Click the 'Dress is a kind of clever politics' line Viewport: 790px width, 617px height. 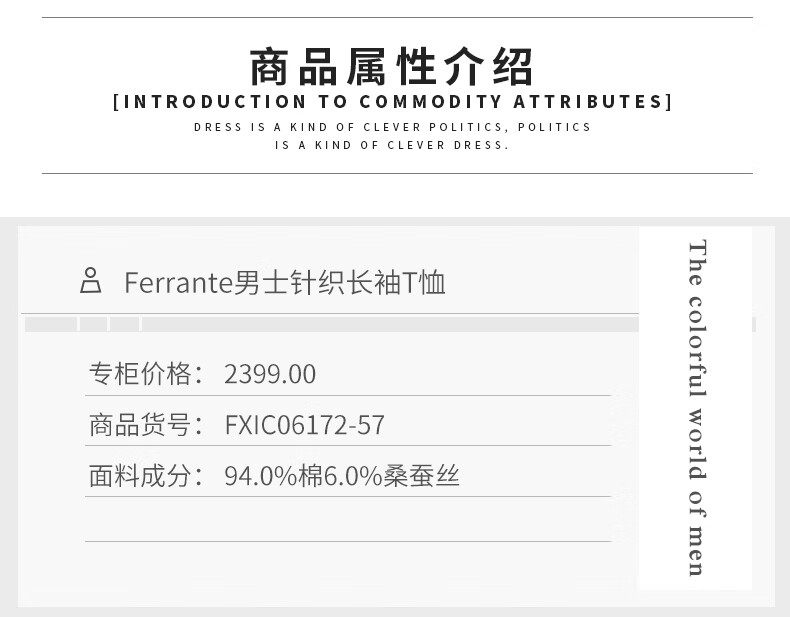[392, 127]
